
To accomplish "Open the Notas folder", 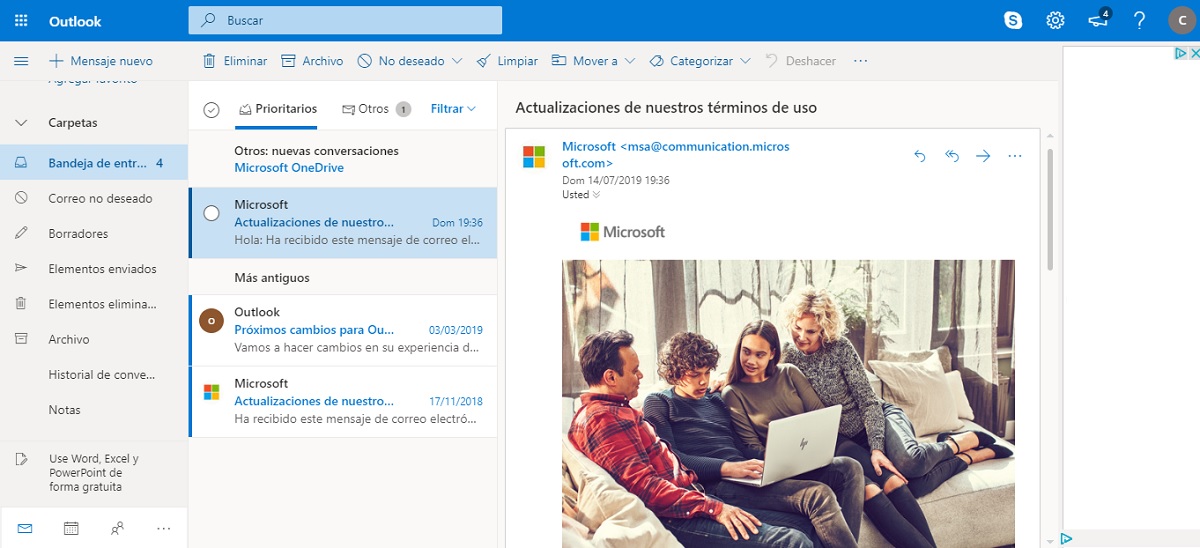I will (x=94, y=410).
